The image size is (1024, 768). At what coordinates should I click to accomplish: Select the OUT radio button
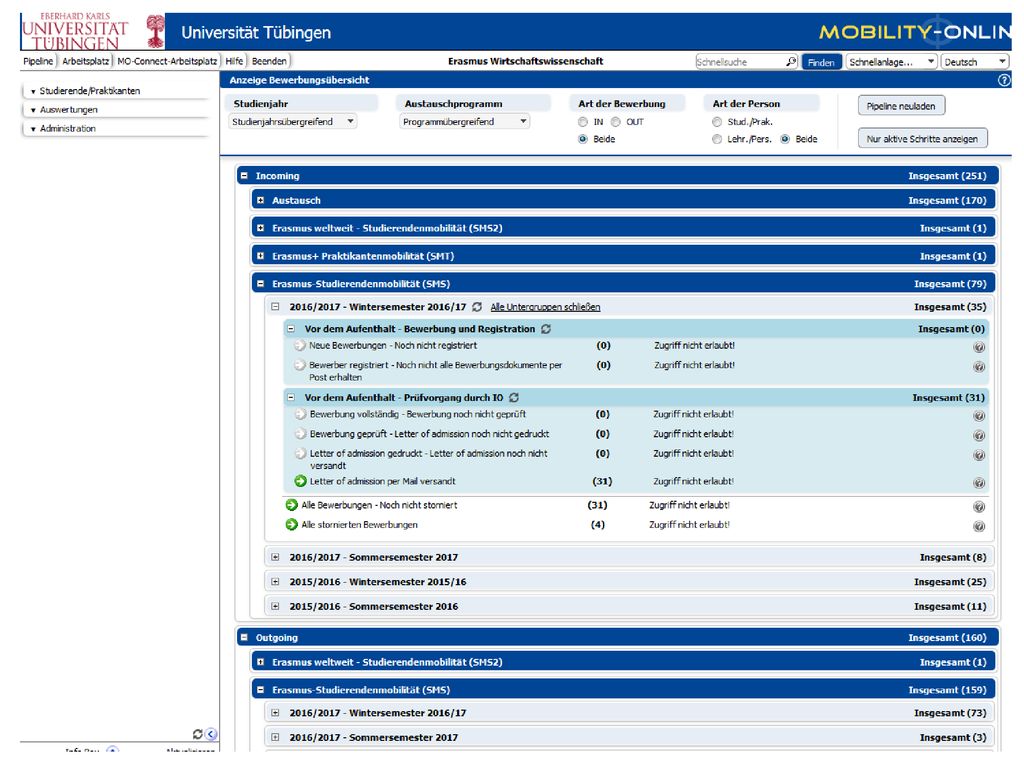615,122
